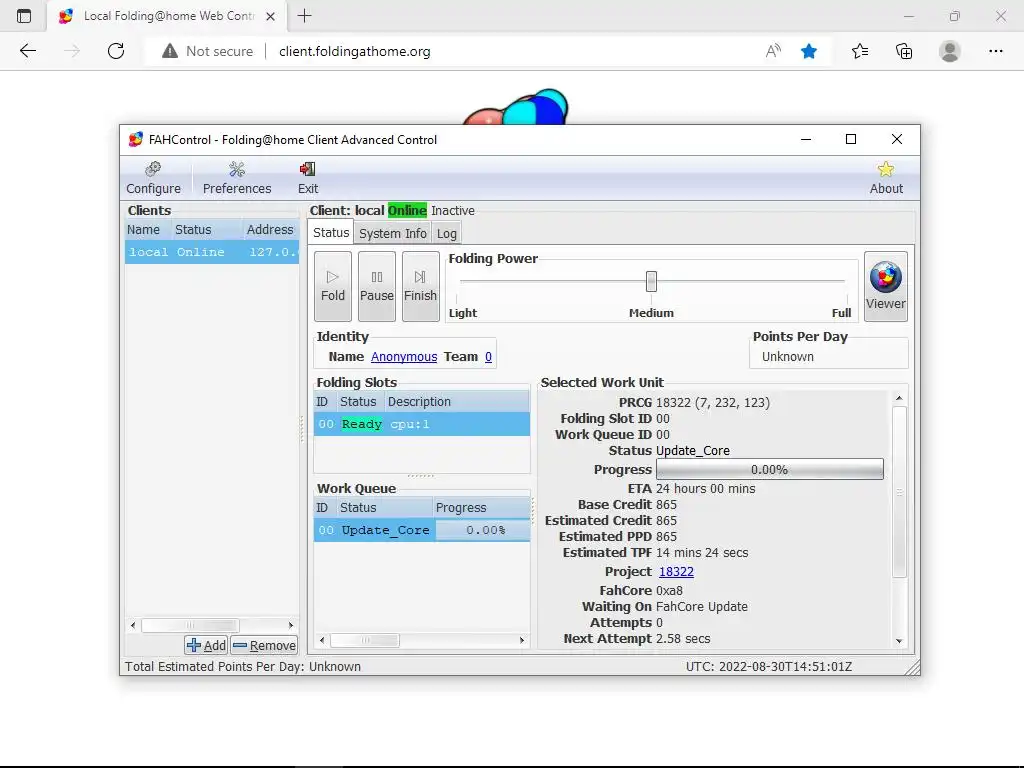Click clients list scroll right arrow

[291, 625]
